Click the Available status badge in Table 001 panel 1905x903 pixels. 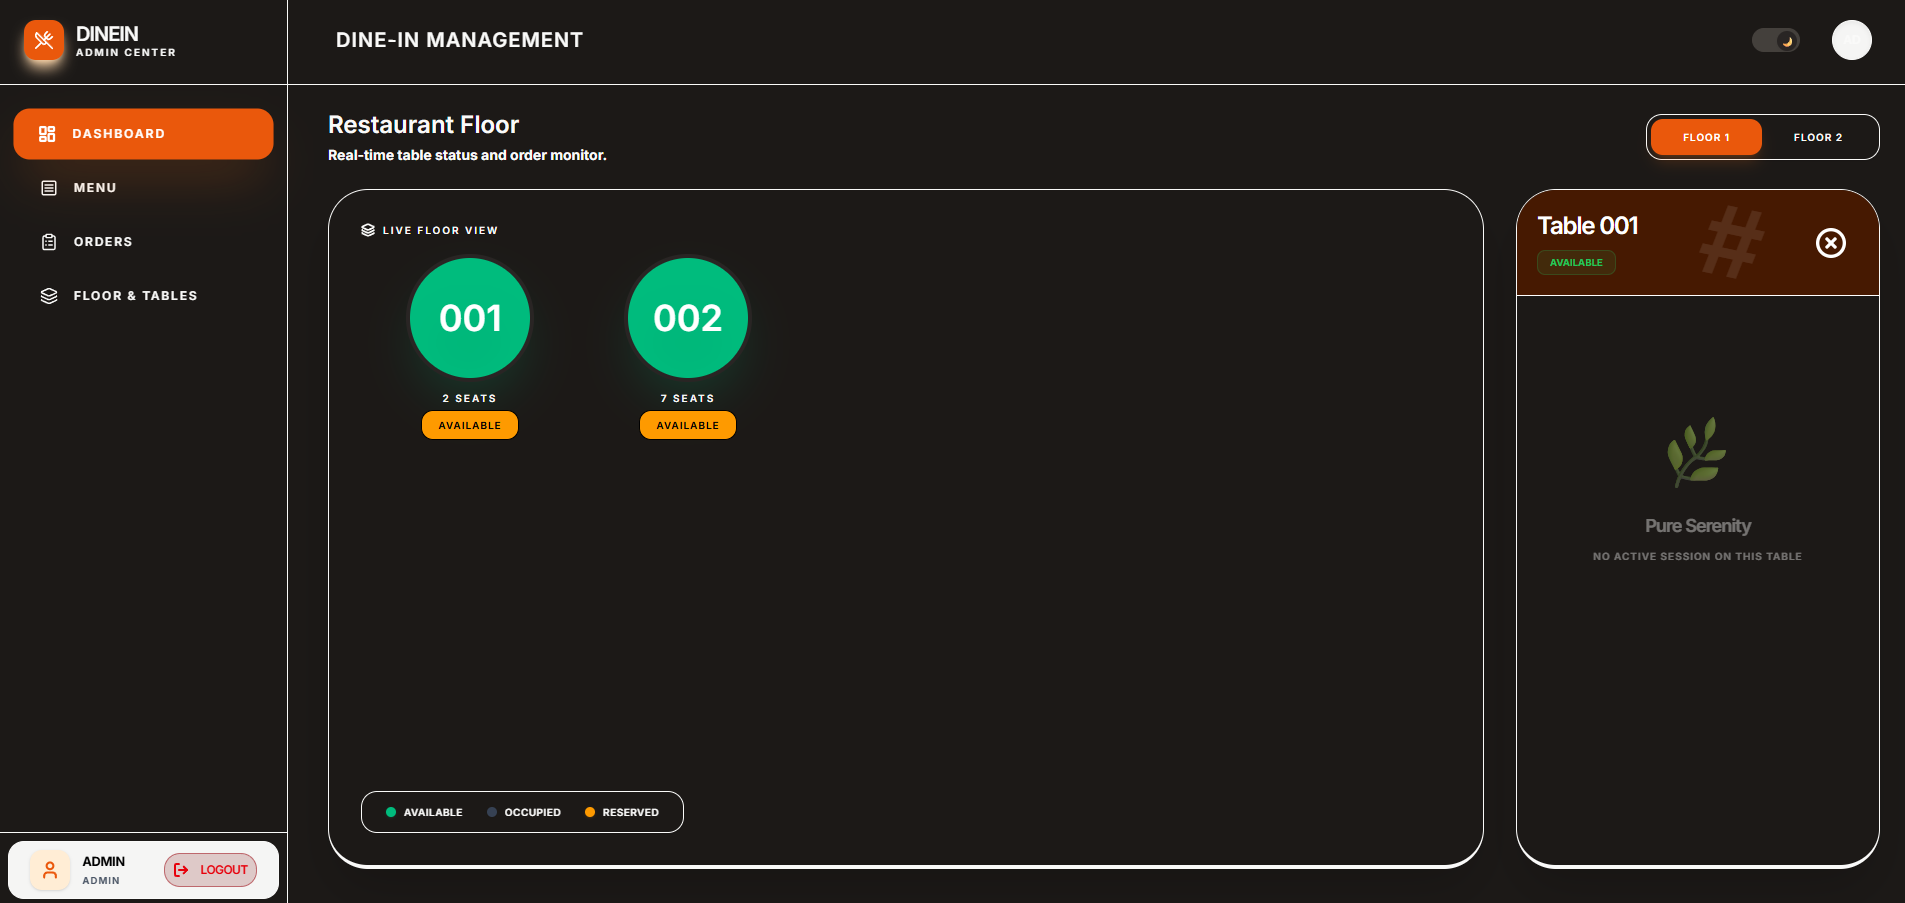click(x=1576, y=262)
